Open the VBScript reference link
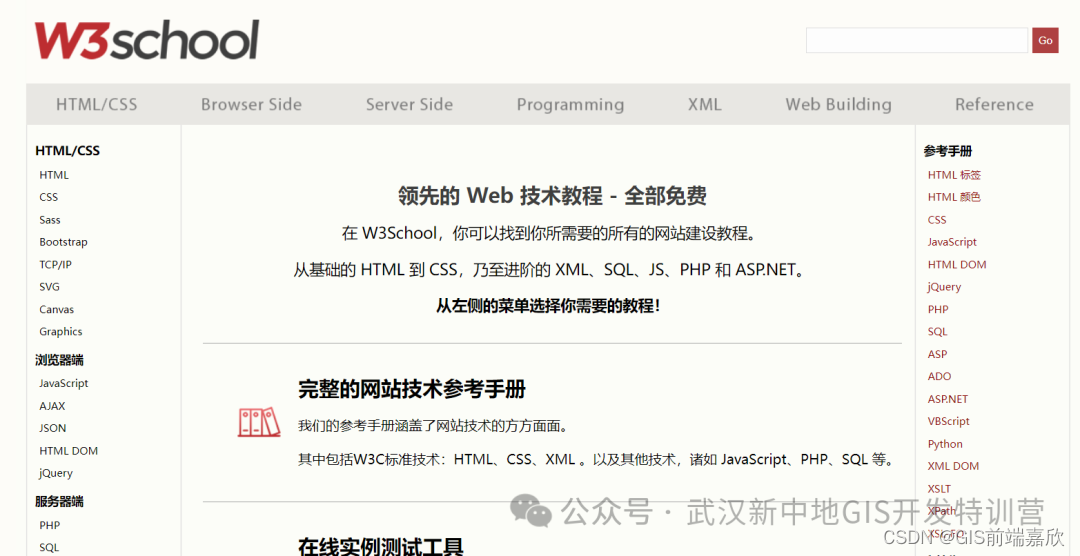 tap(948, 421)
